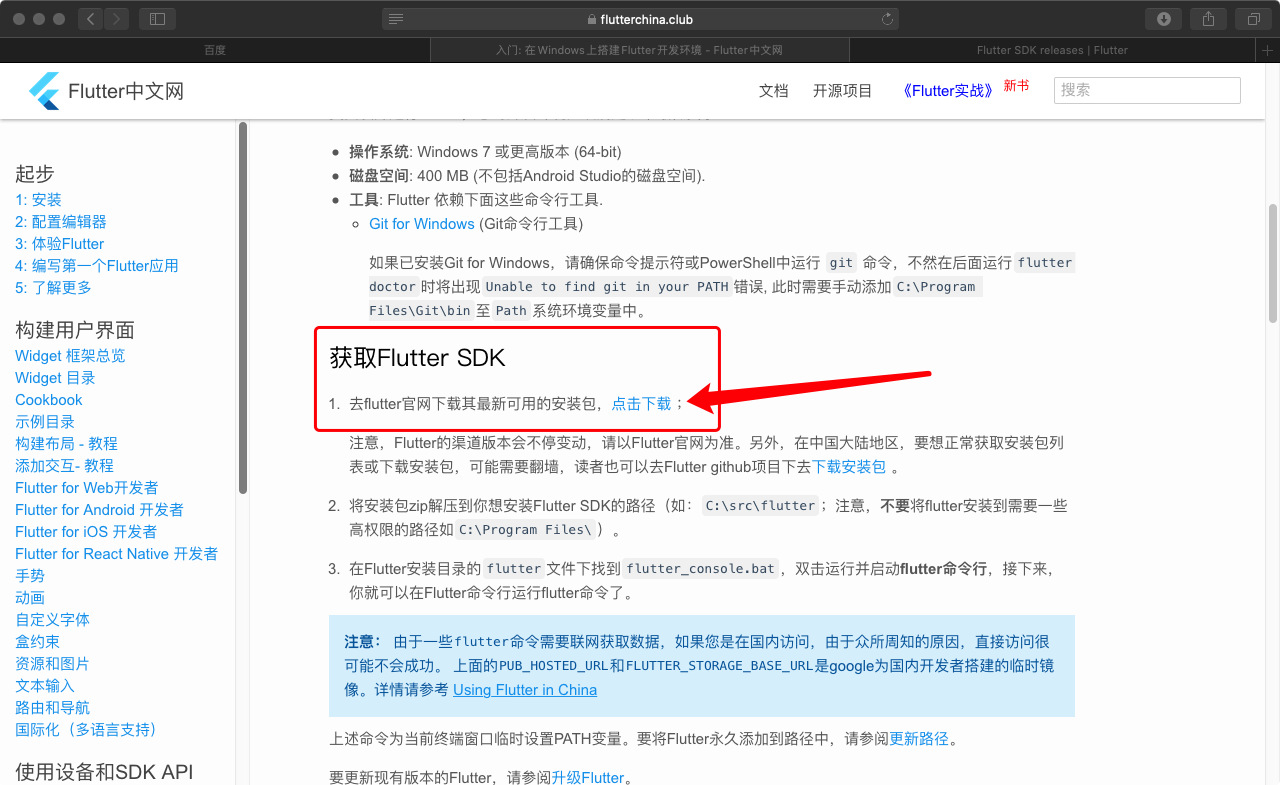Select the 入门: 在Windows上搭建Flutter开发环境 tab
This screenshot has height=785, width=1280.
coord(640,50)
